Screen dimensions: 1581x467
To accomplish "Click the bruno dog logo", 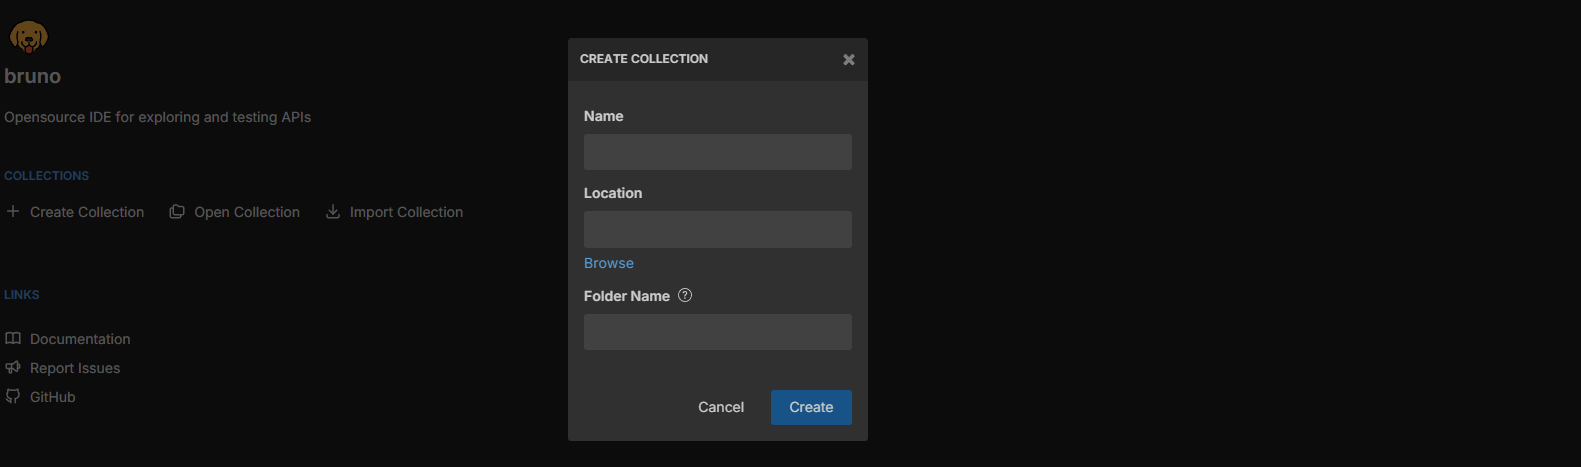I will (28, 37).
